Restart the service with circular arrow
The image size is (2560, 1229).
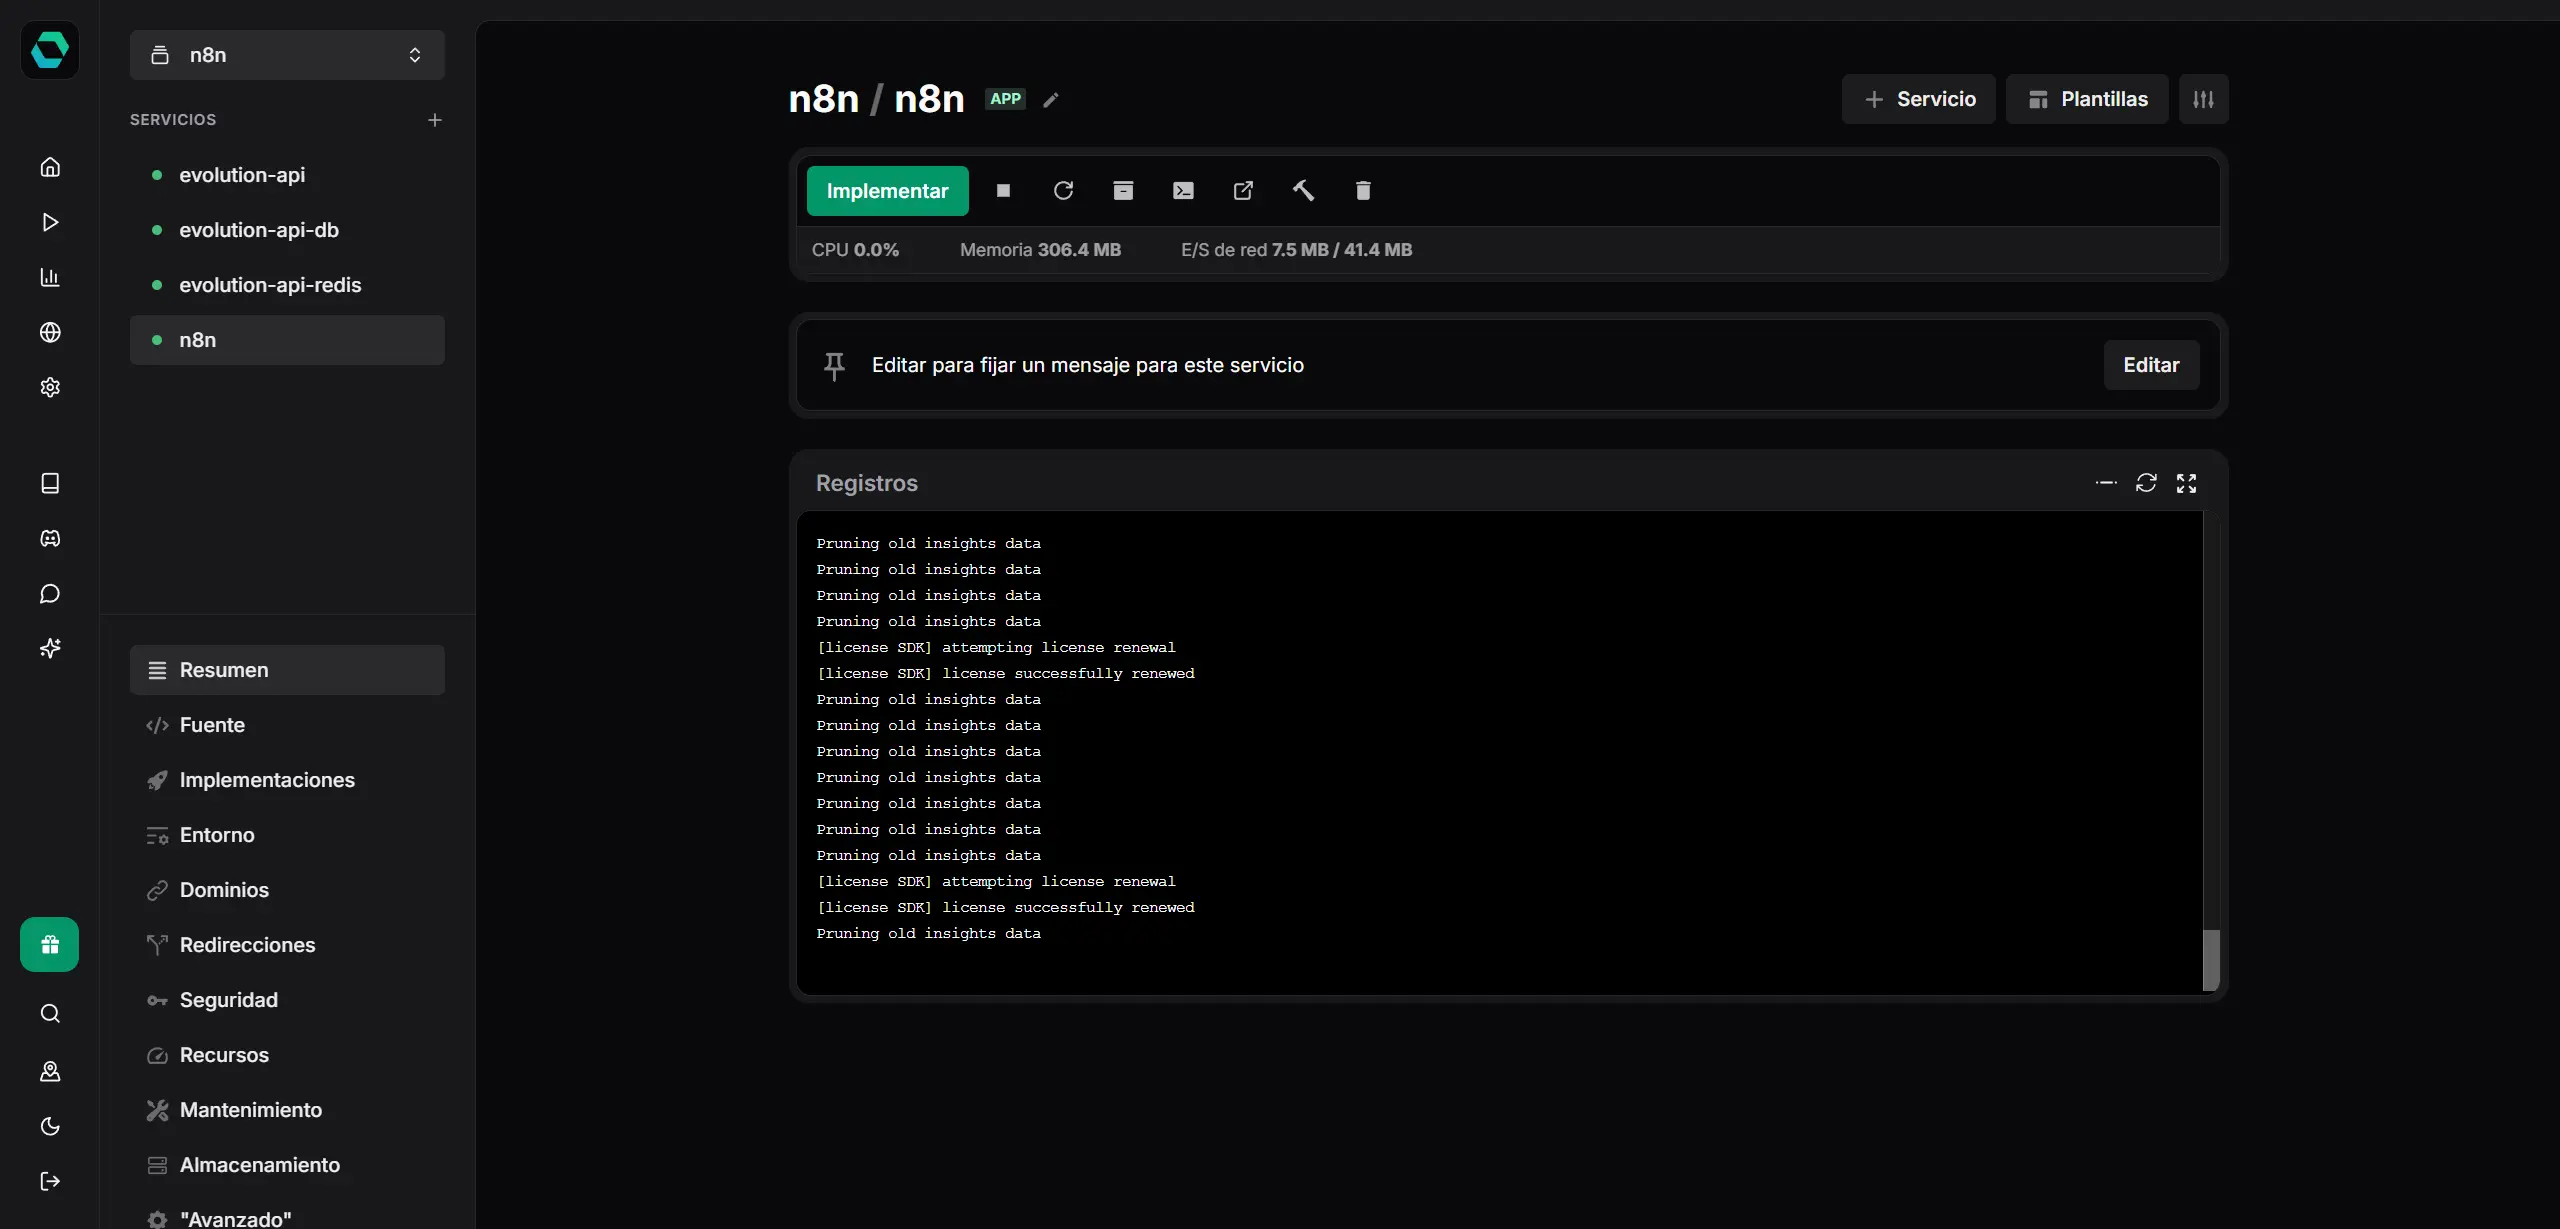1063,191
